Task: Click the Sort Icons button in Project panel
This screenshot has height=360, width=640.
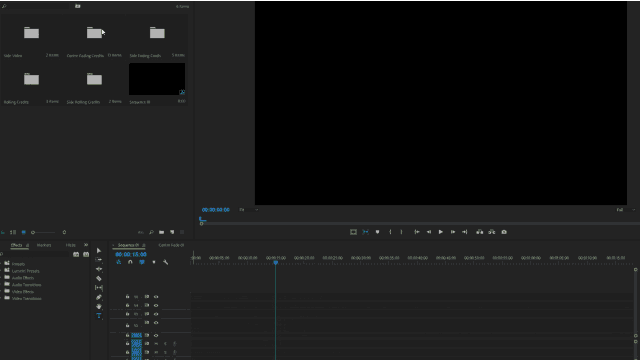Action: click(x=64, y=232)
